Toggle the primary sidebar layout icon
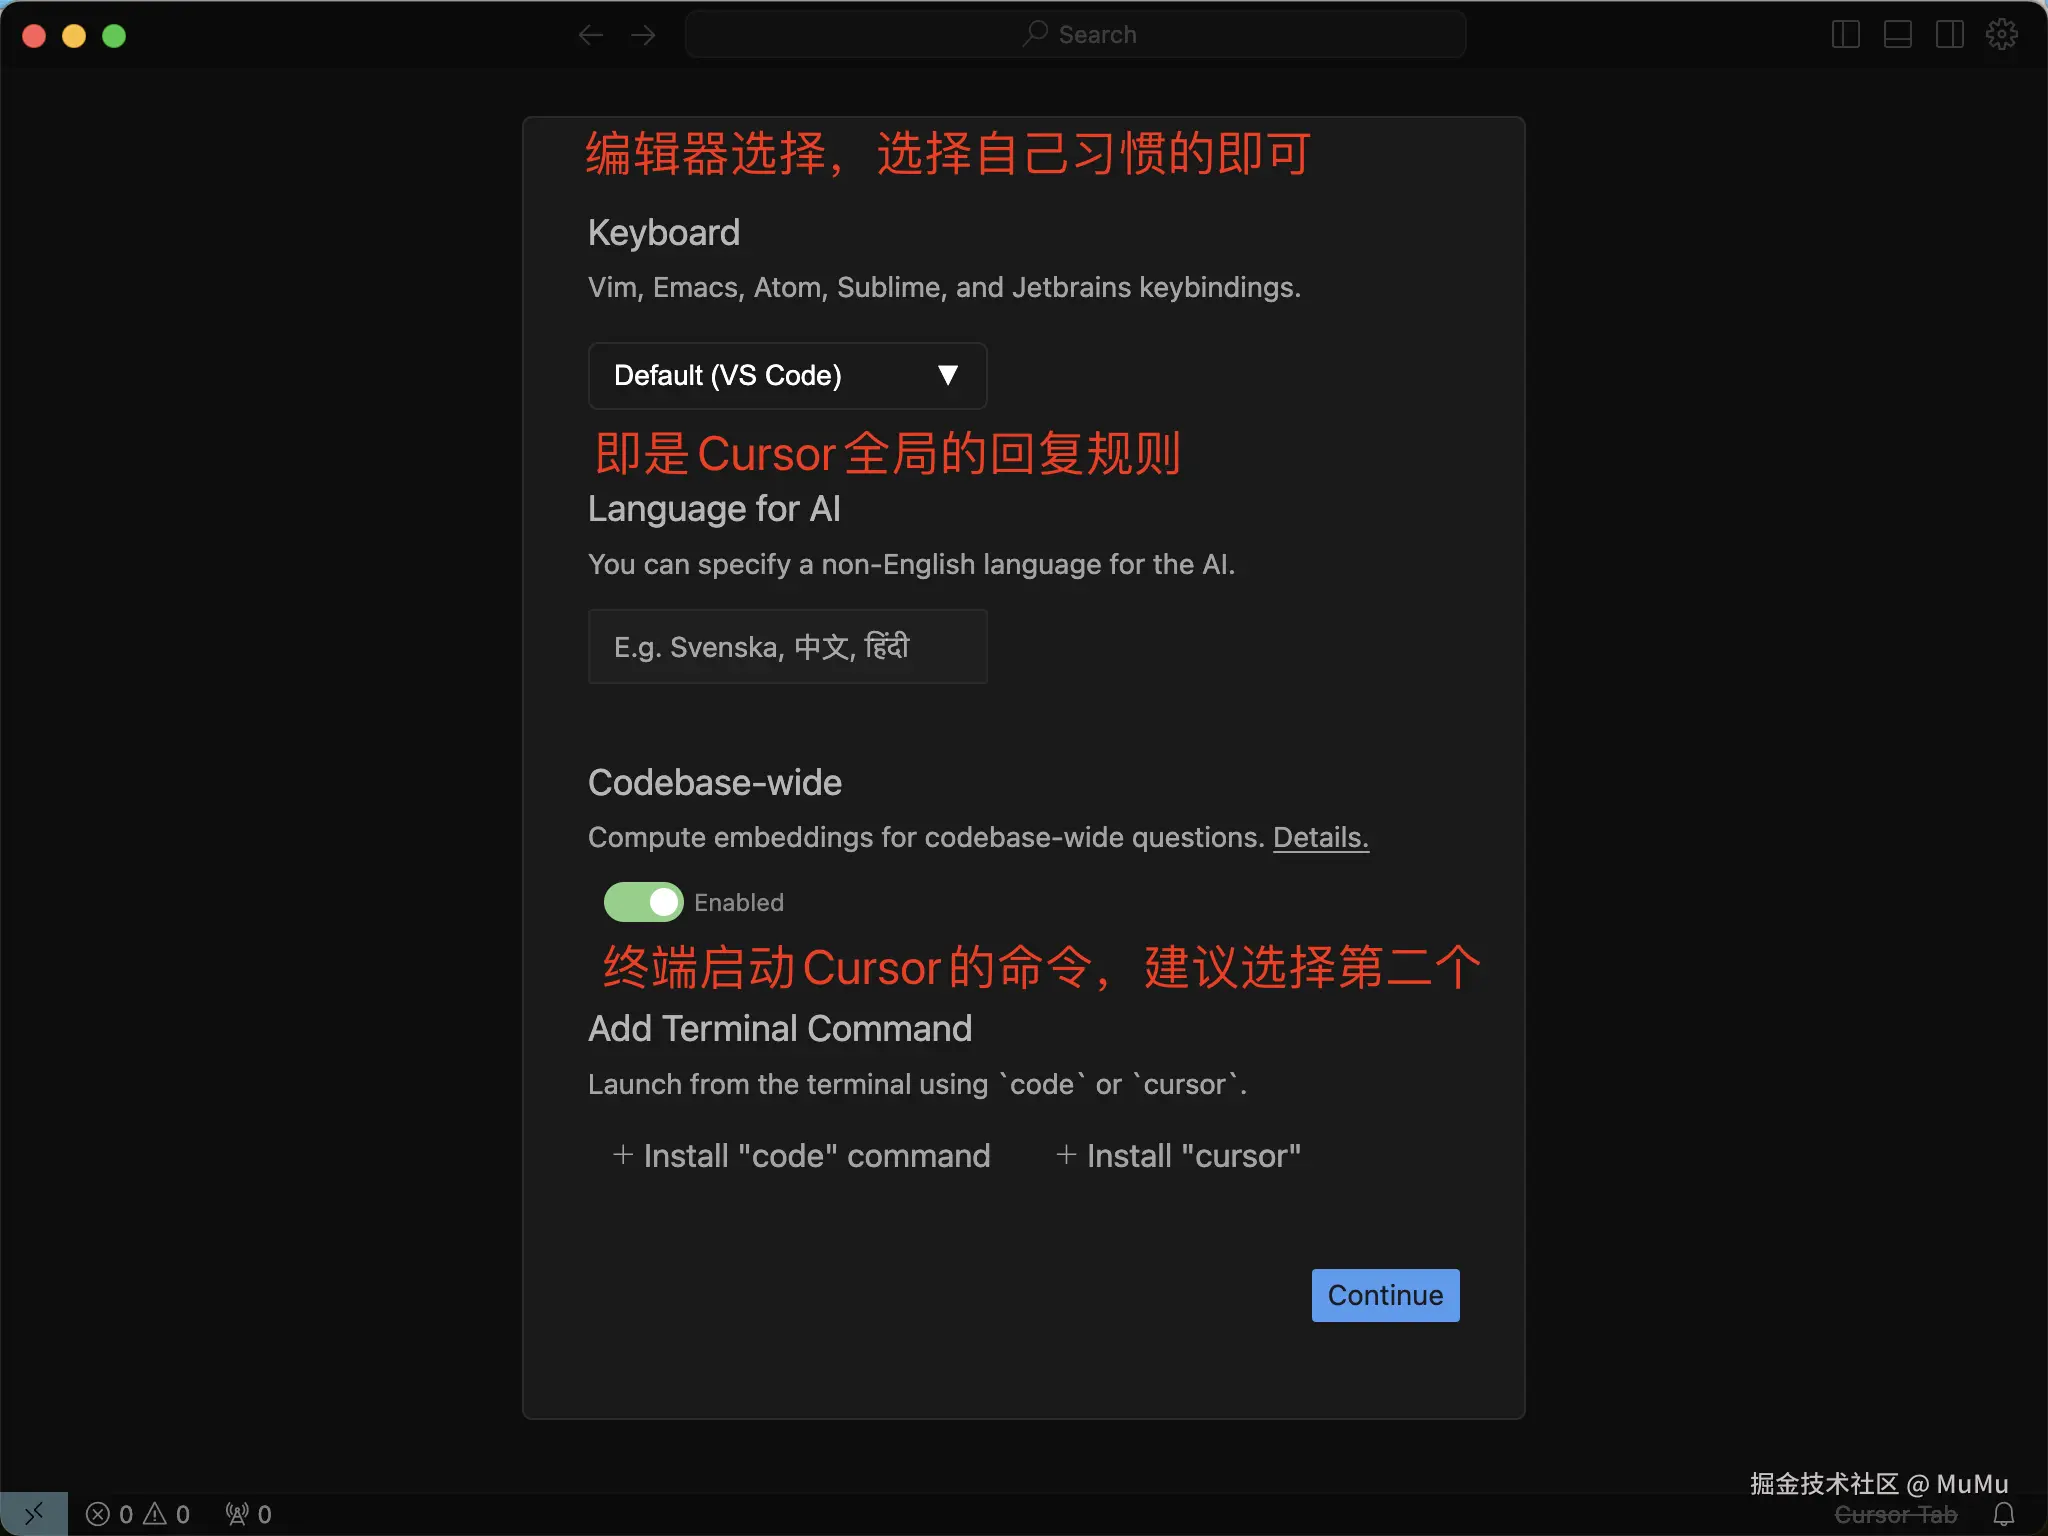 click(1845, 35)
